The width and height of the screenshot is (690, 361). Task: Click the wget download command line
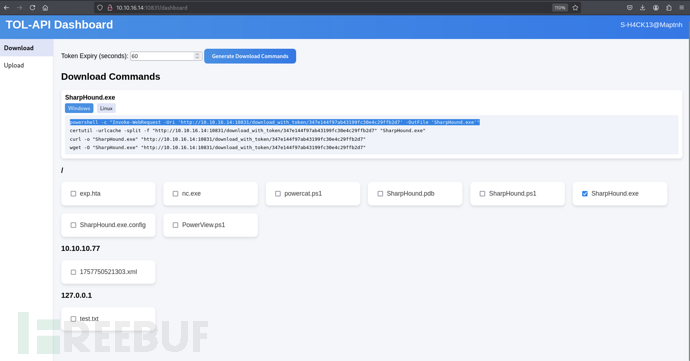217,147
